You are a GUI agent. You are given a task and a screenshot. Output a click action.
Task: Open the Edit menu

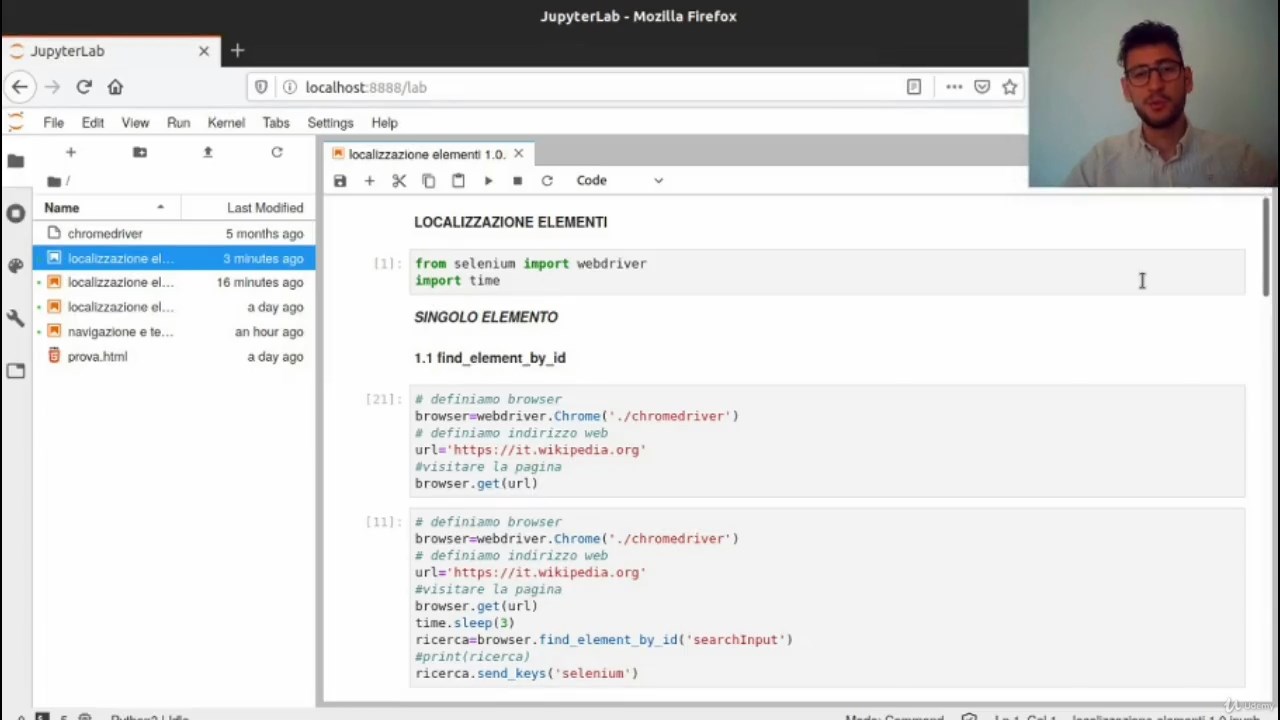pos(92,123)
